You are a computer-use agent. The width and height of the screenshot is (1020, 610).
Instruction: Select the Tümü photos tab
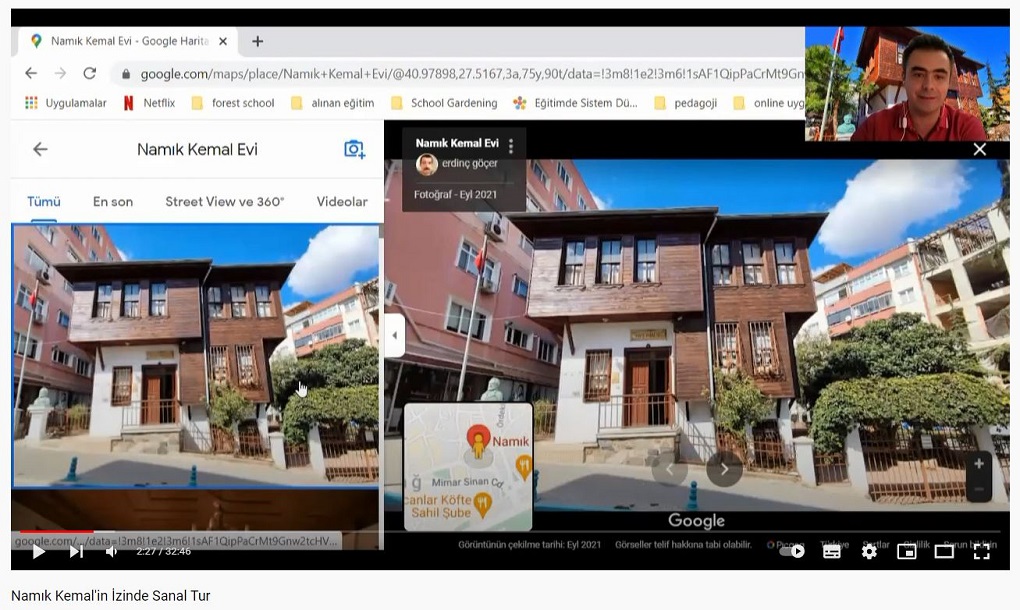44,202
